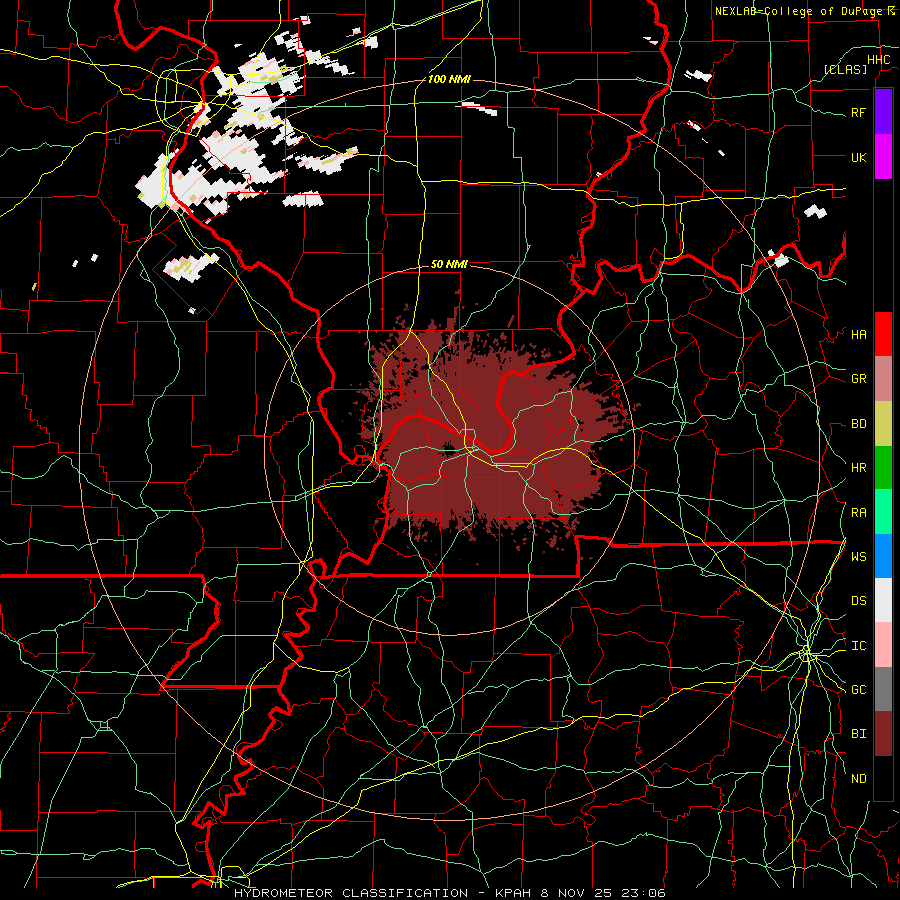Click the UK magenta legend color swatch
This screenshot has width=900, height=900.
883,157
